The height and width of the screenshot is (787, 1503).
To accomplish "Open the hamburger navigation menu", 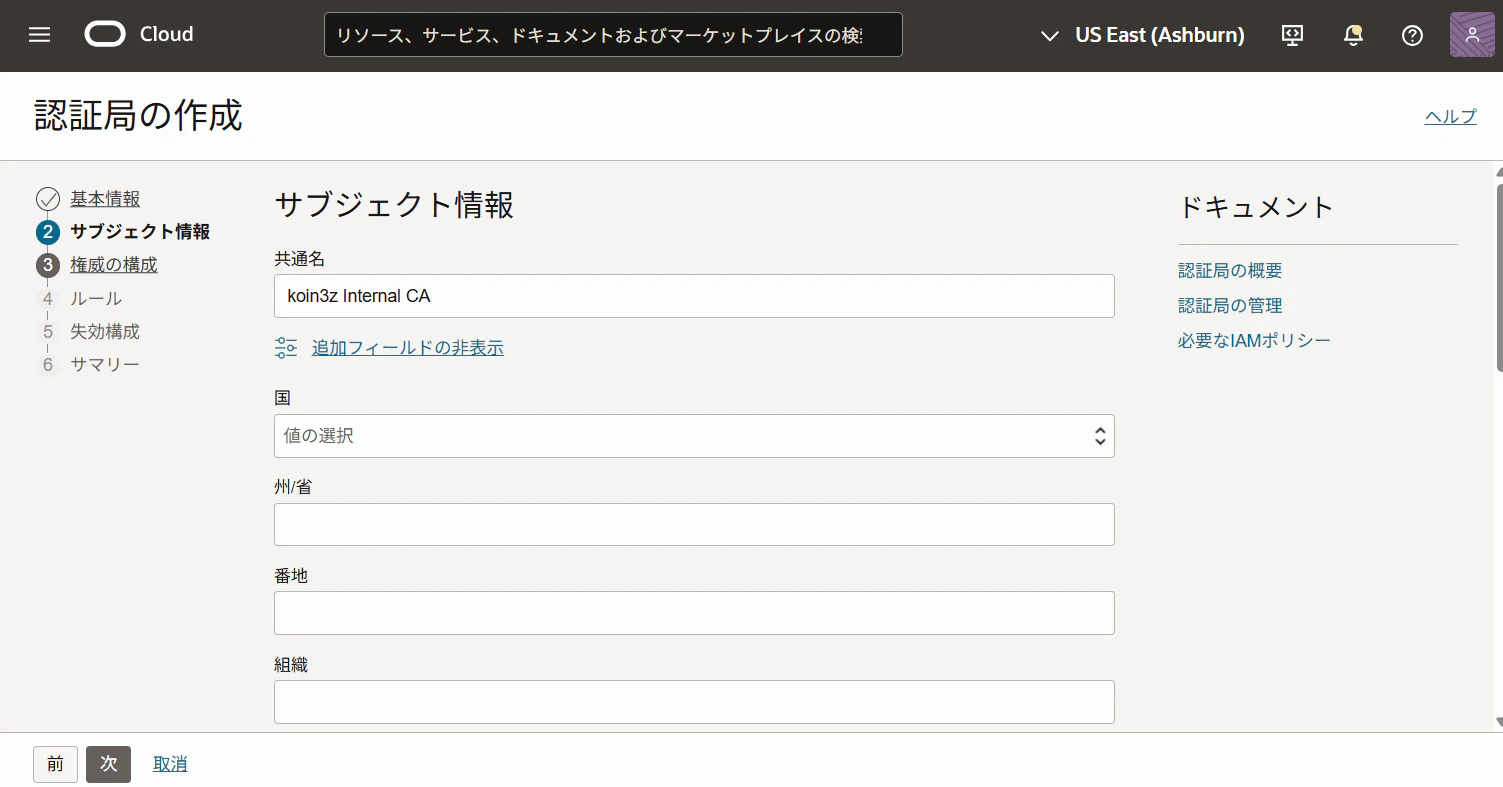I will pyautogui.click(x=39, y=35).
